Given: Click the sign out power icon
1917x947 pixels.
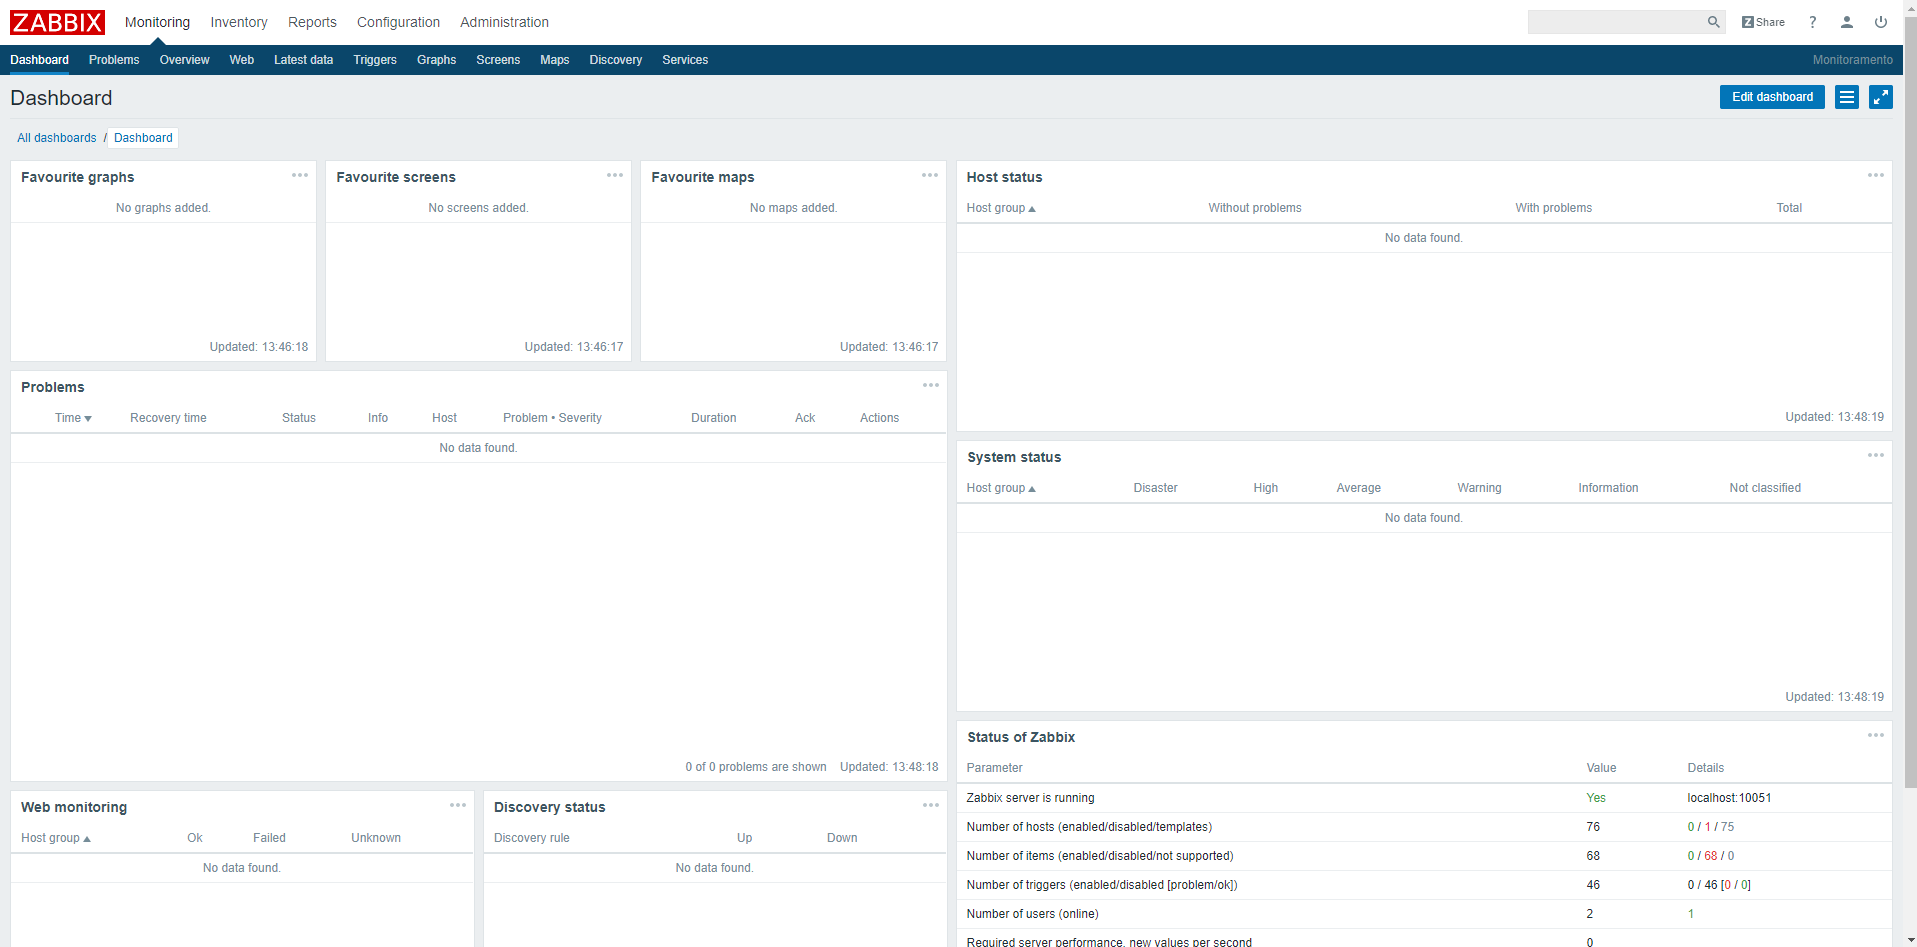Looking at the screenshot, I should [x=1880, y=22].
